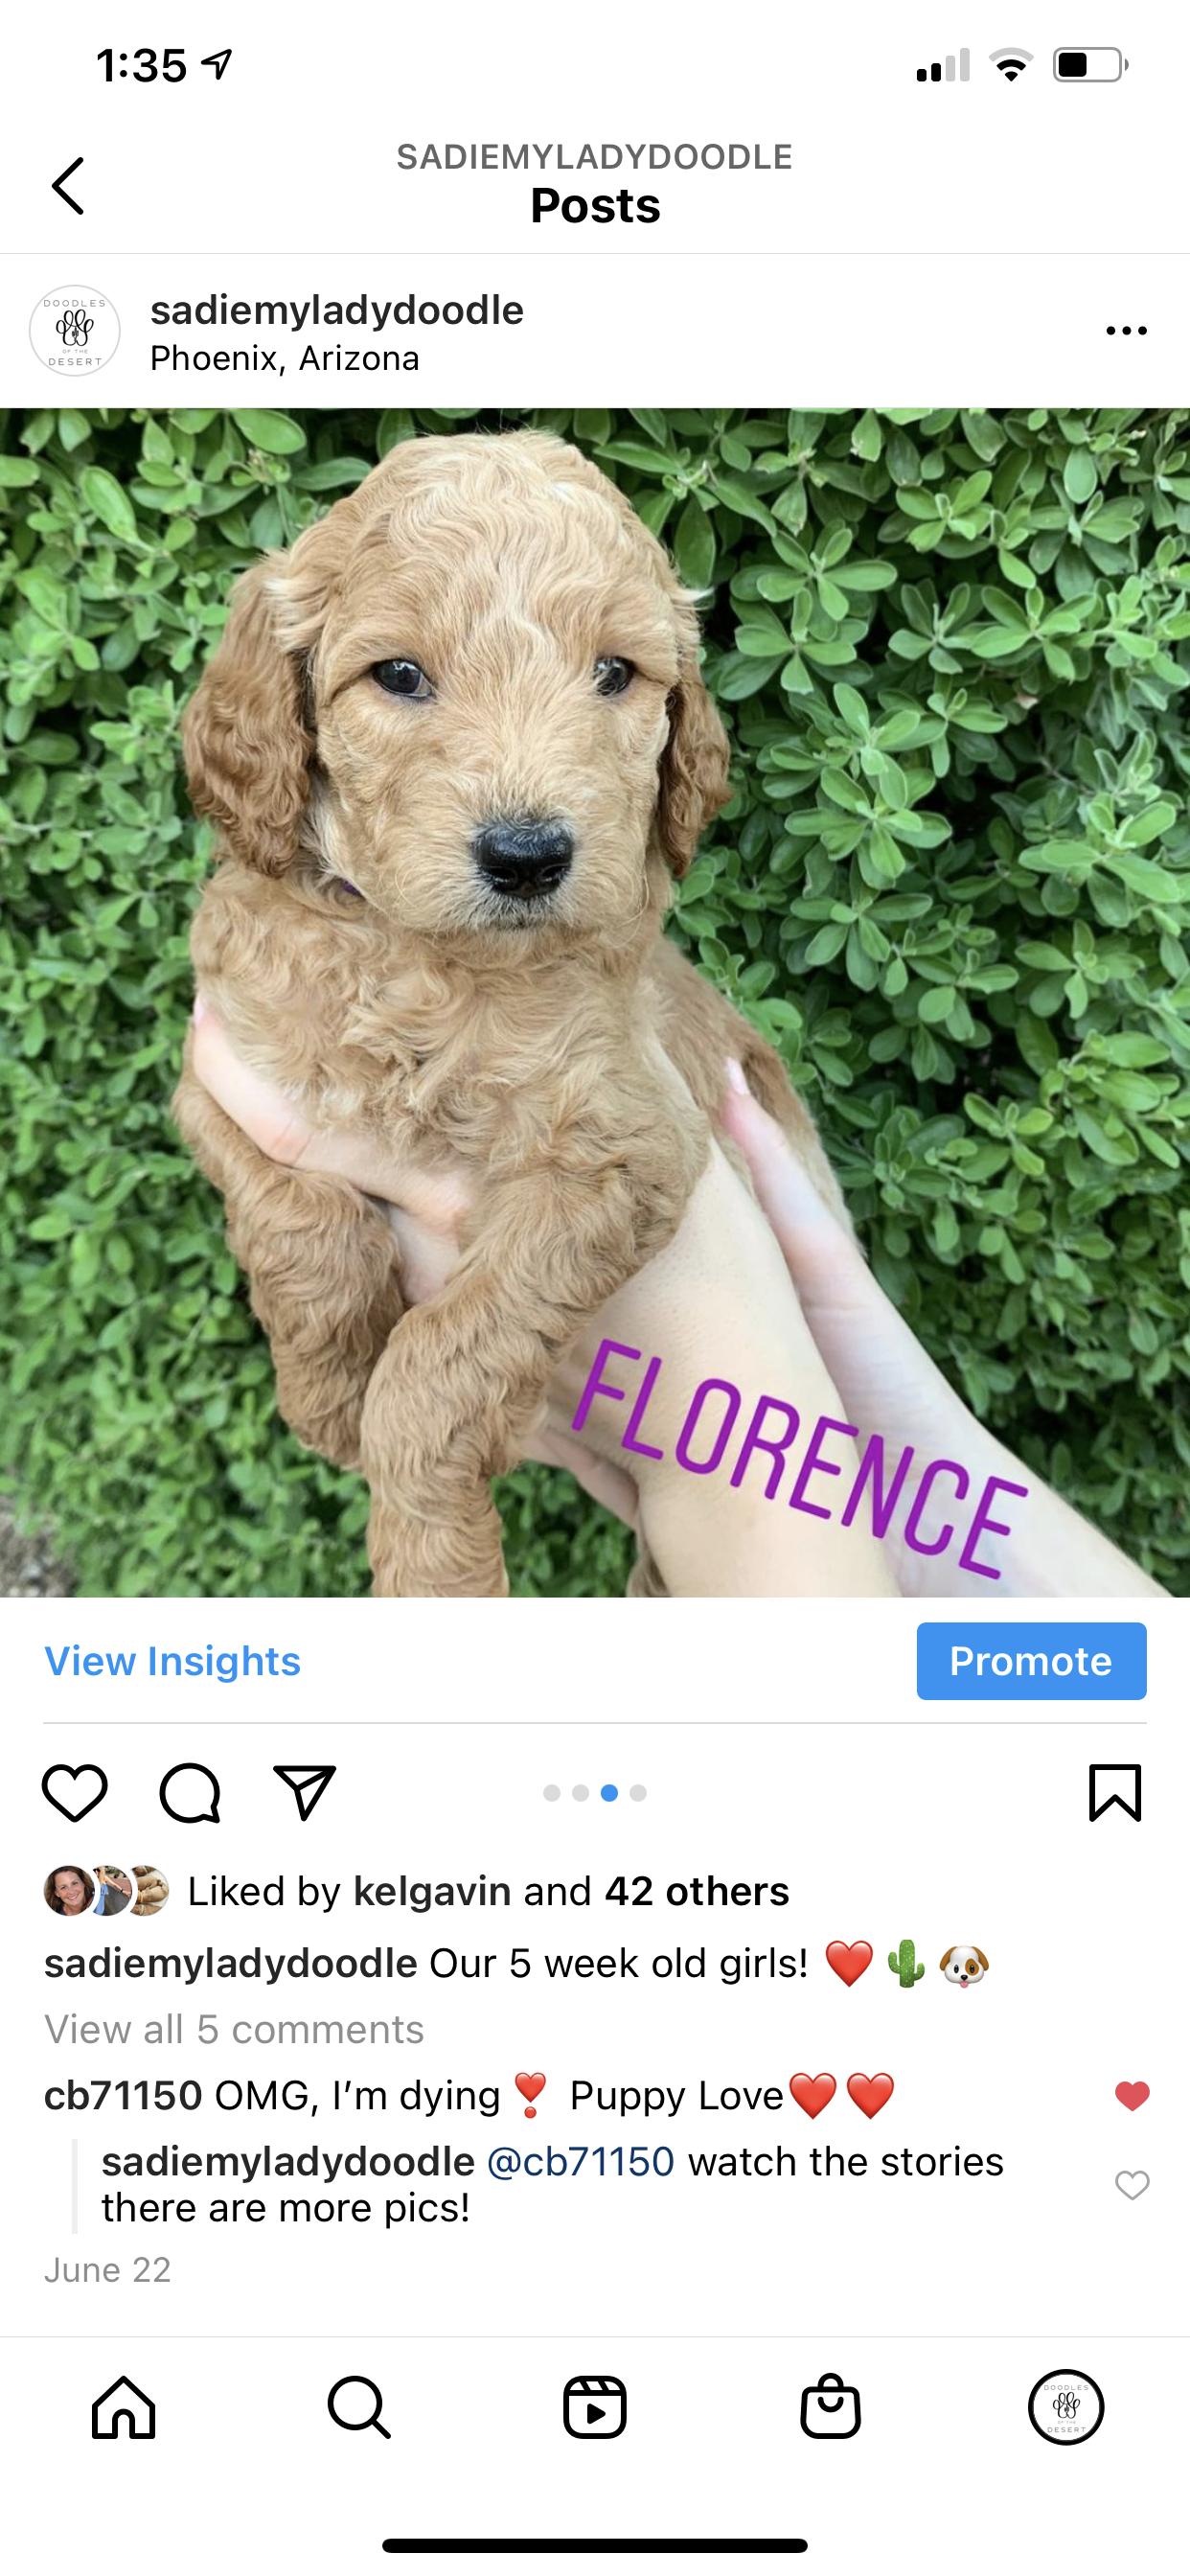Open the three-dot post options menu
Screen dimensions: 1190x2576
pyautogui.click(x=1126, y=331)
